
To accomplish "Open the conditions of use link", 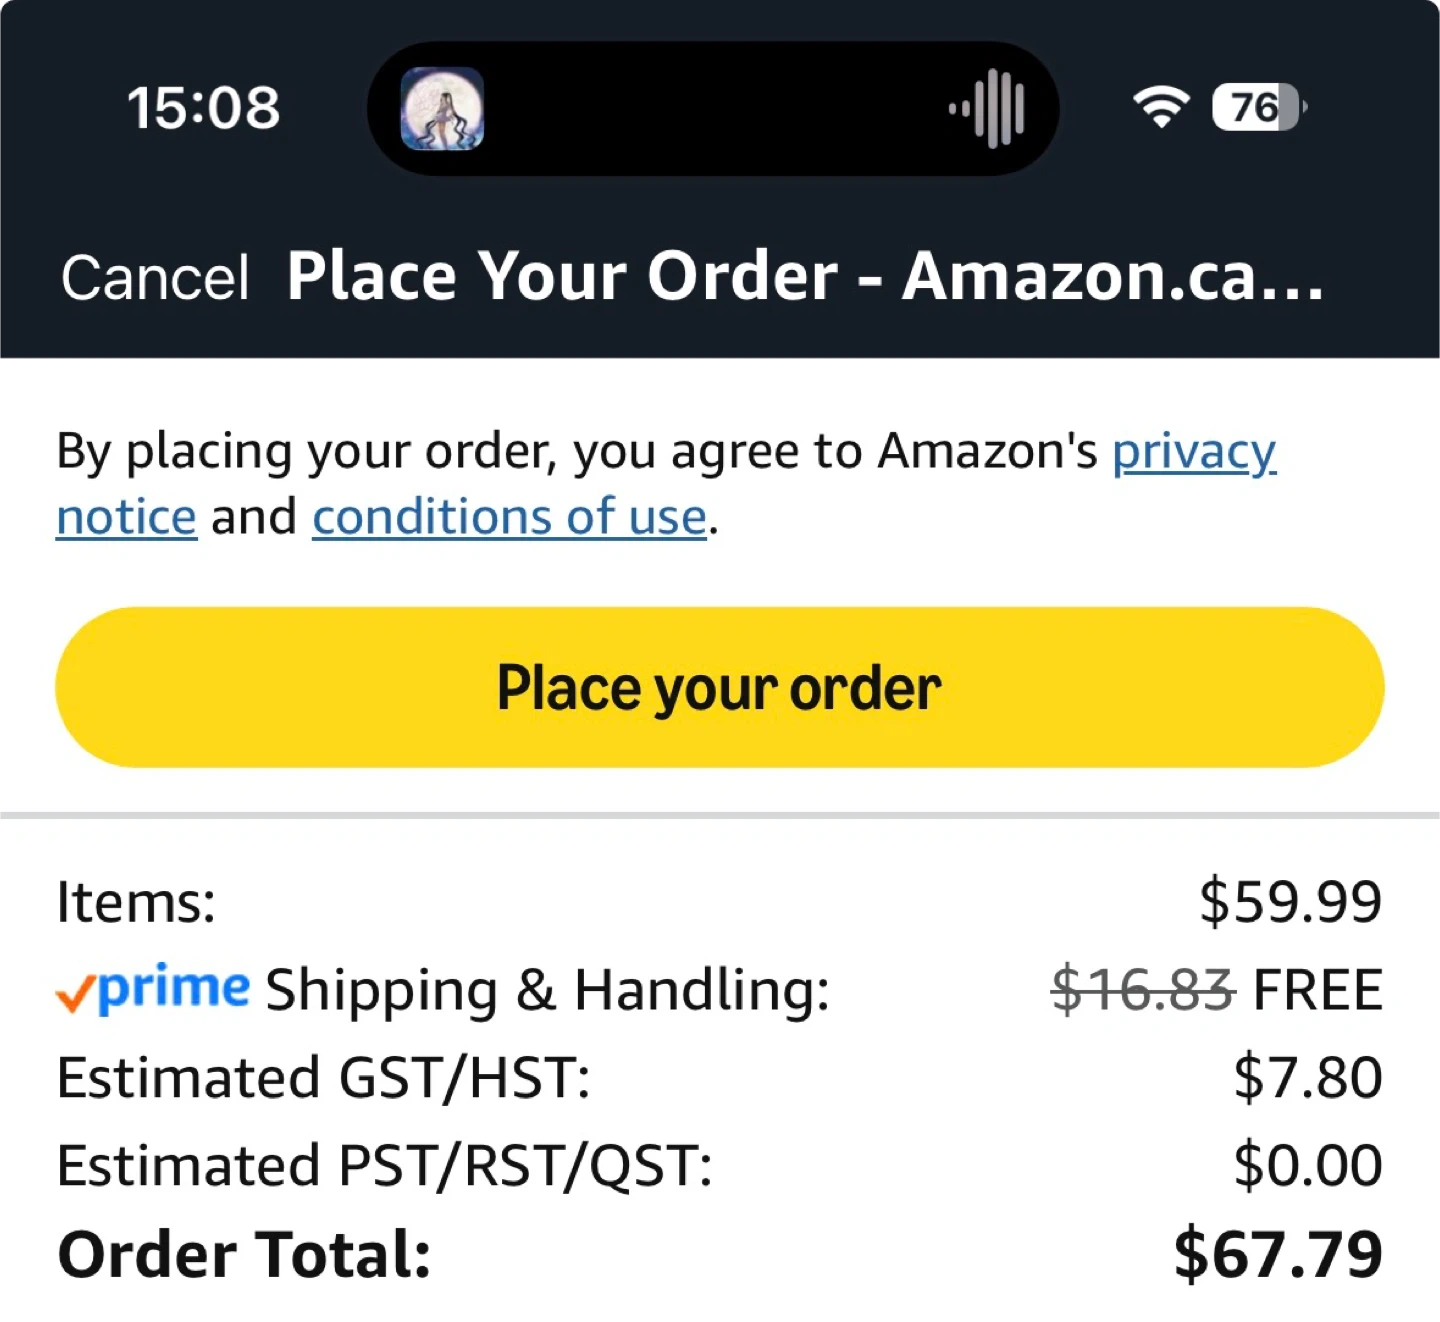I will (x=509, y=518).
